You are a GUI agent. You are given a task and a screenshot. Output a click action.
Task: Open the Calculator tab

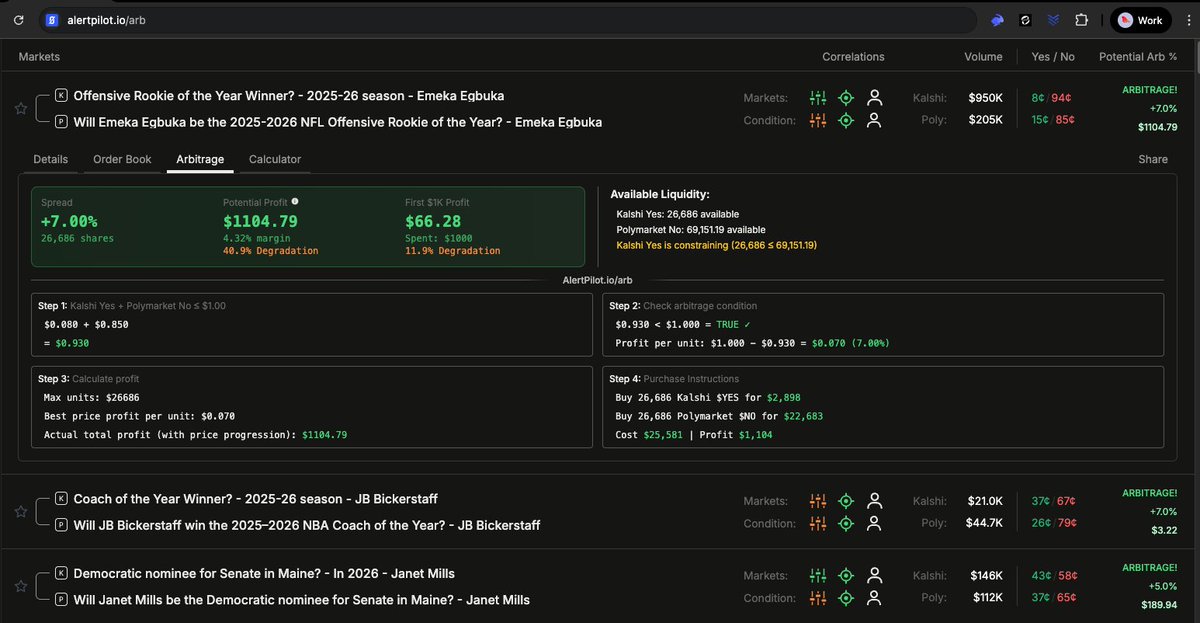click(x=275, y=159)
